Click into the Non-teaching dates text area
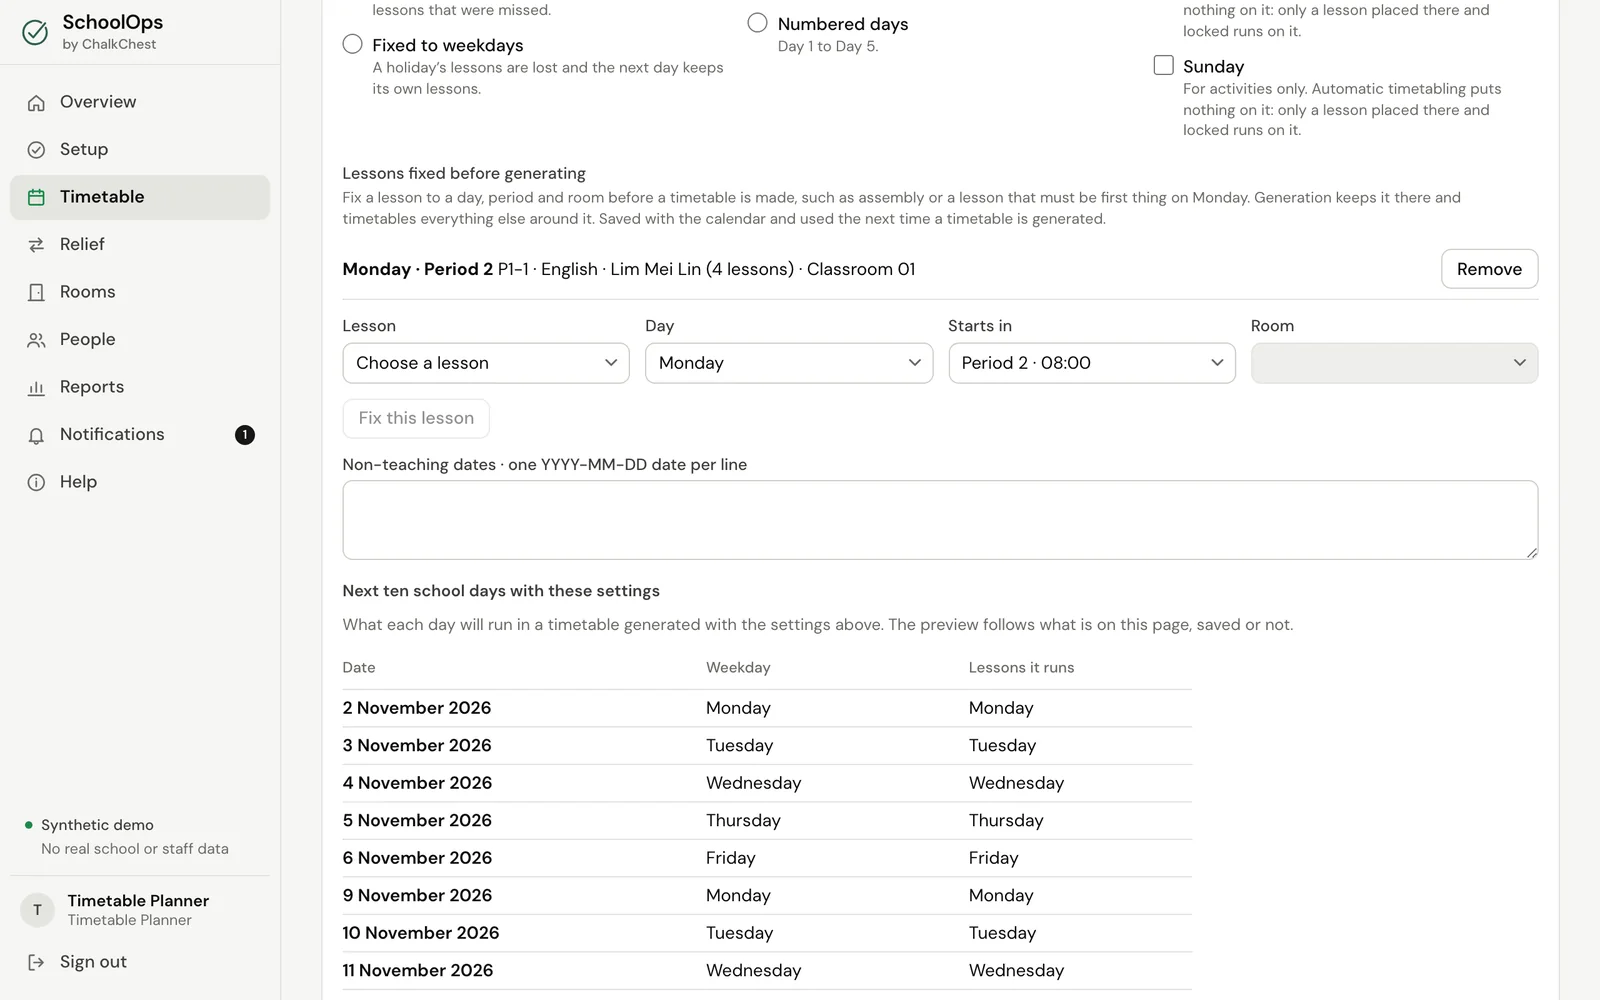The width and height of the screenshot is (1600, 1000). click(940, 520)
